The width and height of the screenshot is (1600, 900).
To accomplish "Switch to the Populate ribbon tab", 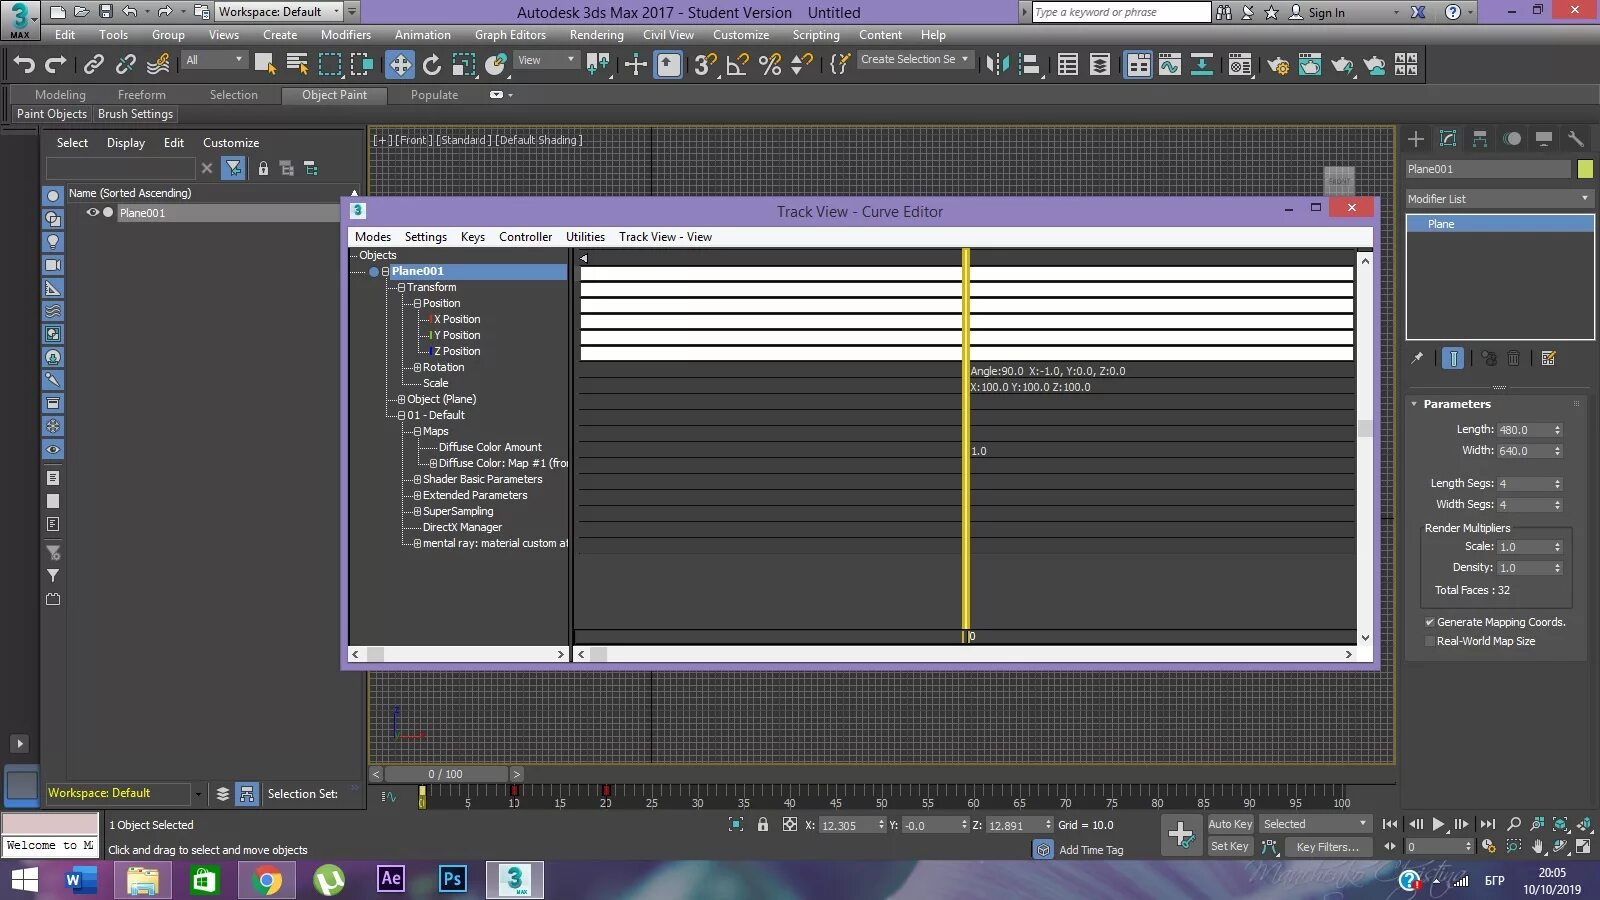I will click(x=434, y=95).
